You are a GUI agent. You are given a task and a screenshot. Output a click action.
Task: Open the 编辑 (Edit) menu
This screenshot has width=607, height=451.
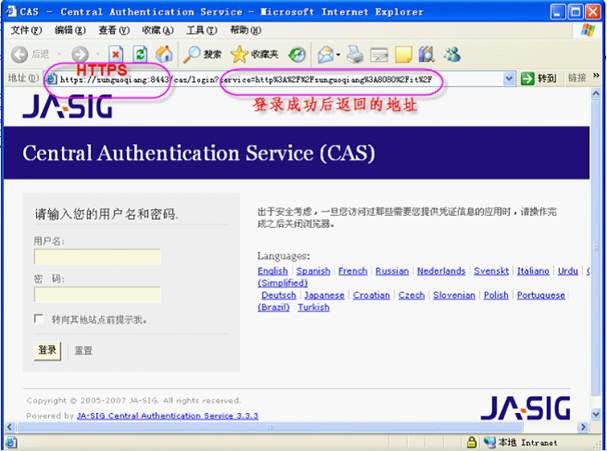pos(70,30)
